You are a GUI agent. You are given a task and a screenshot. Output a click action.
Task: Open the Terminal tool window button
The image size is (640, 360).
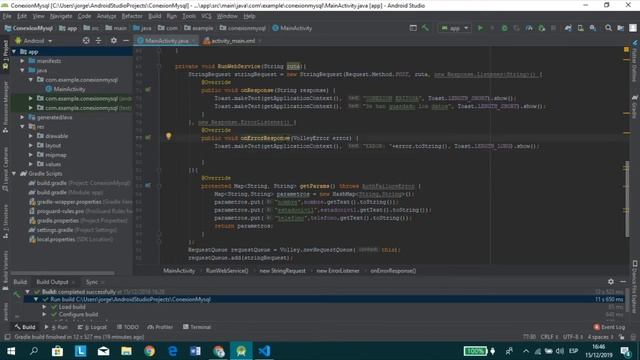click(x=197, y=327)
